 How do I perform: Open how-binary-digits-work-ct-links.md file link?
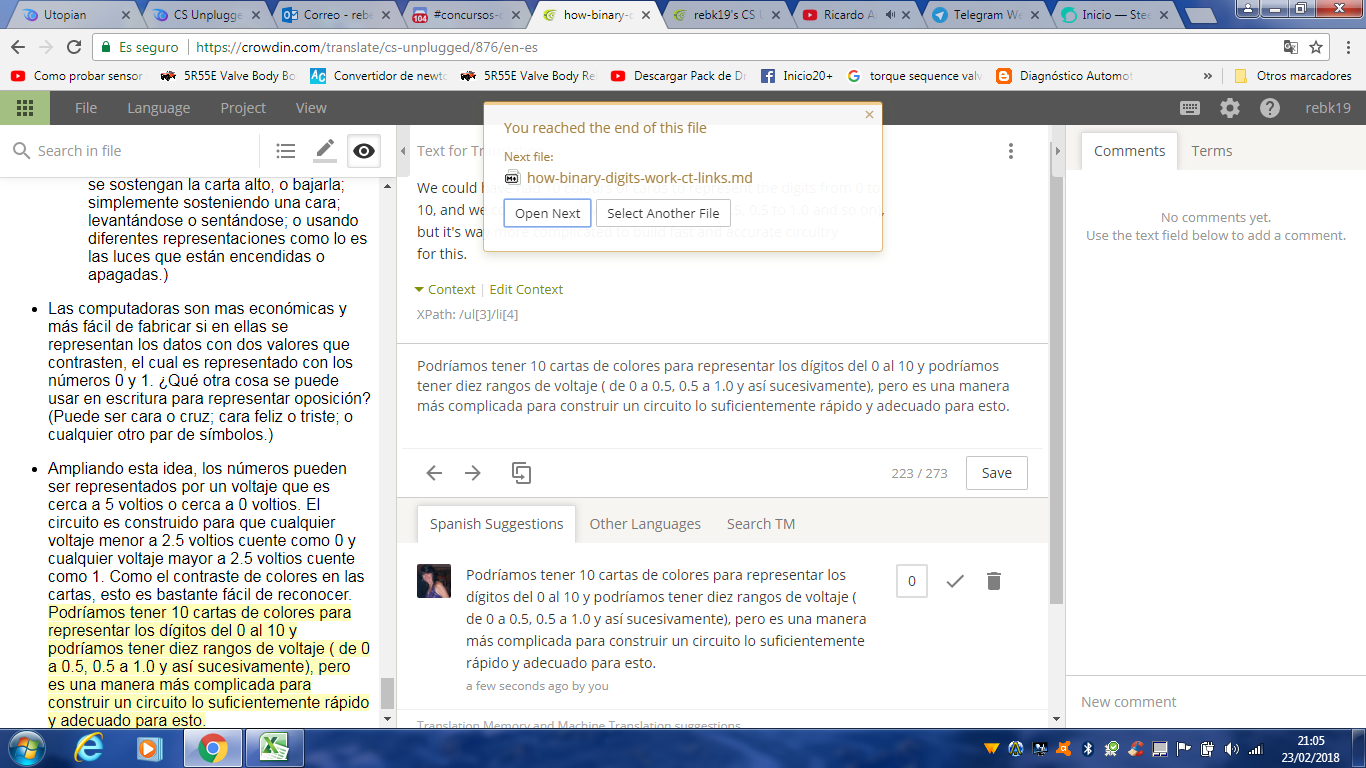click(x=639, y=178)
